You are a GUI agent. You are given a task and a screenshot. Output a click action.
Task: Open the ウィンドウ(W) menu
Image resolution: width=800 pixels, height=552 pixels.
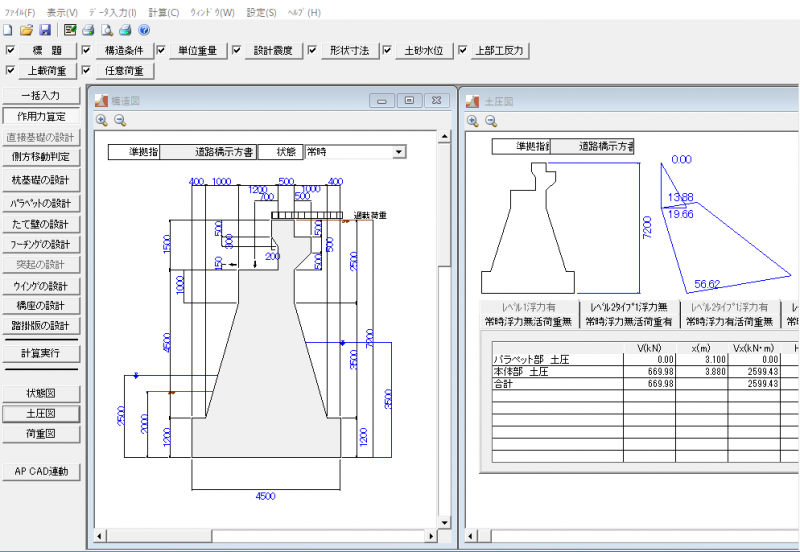(x=212, y=12)
